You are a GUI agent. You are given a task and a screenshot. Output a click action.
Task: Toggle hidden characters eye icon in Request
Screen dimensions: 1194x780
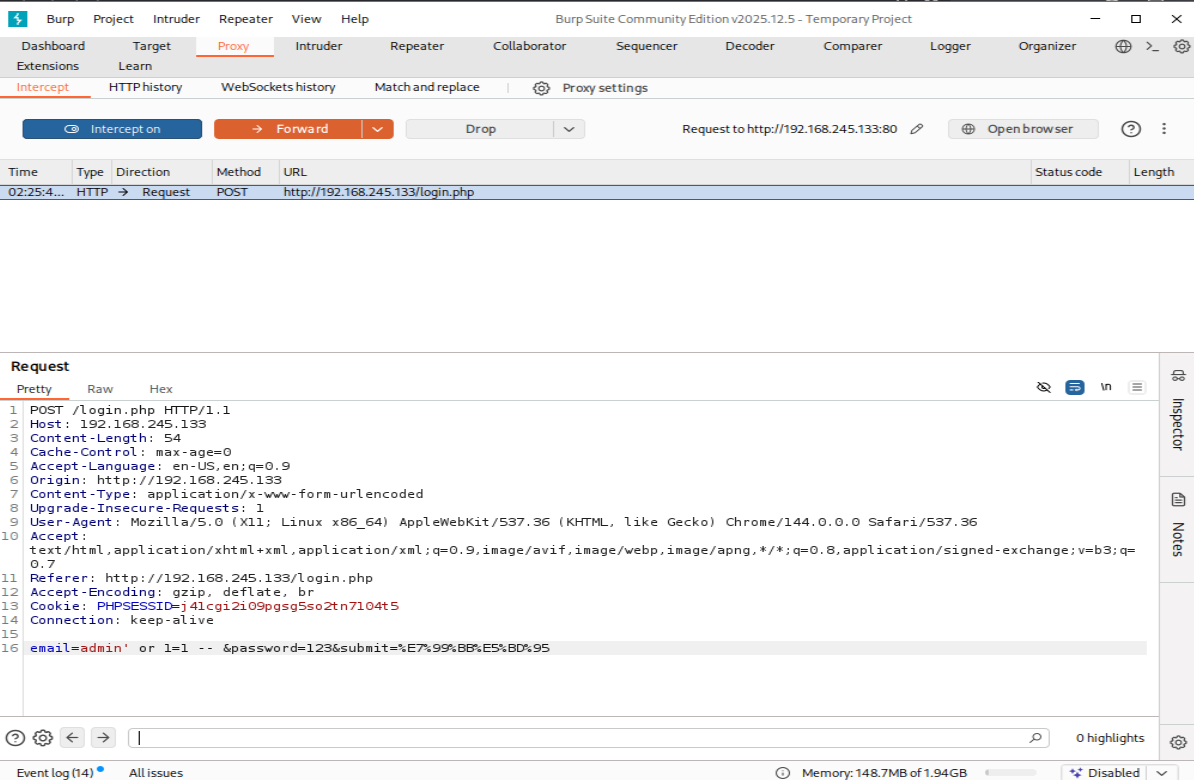pyautogui.click(x=1044, y=388)
